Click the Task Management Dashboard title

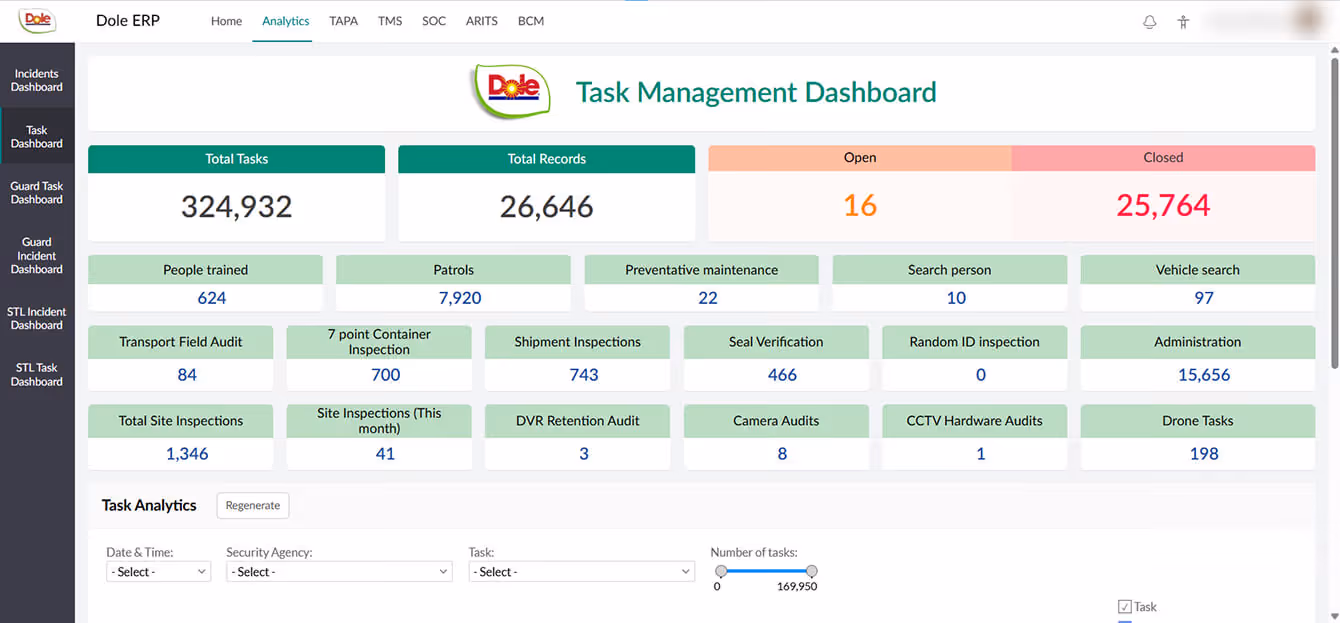pos(756,92)
